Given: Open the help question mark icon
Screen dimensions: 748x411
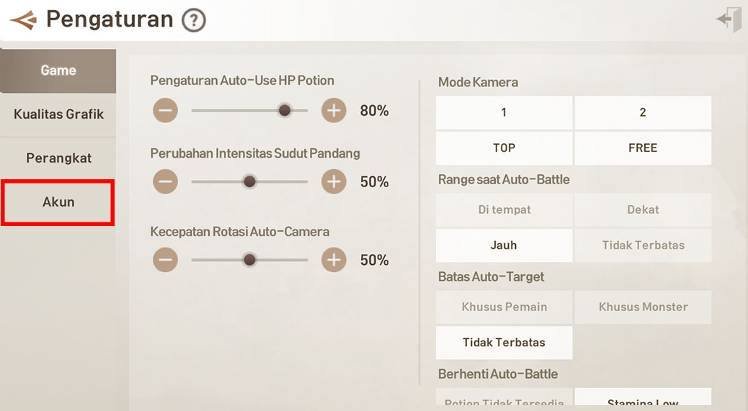Looking at the screenshot, I should click(x=194, y=21).
